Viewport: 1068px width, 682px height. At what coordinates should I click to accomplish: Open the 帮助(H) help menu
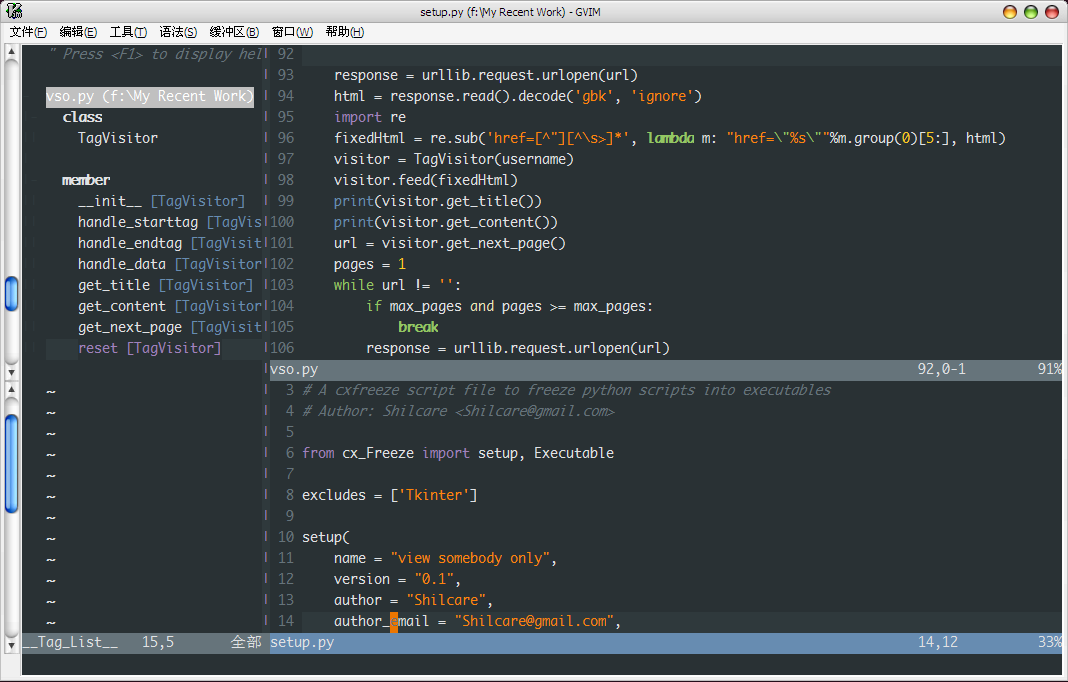345,32
